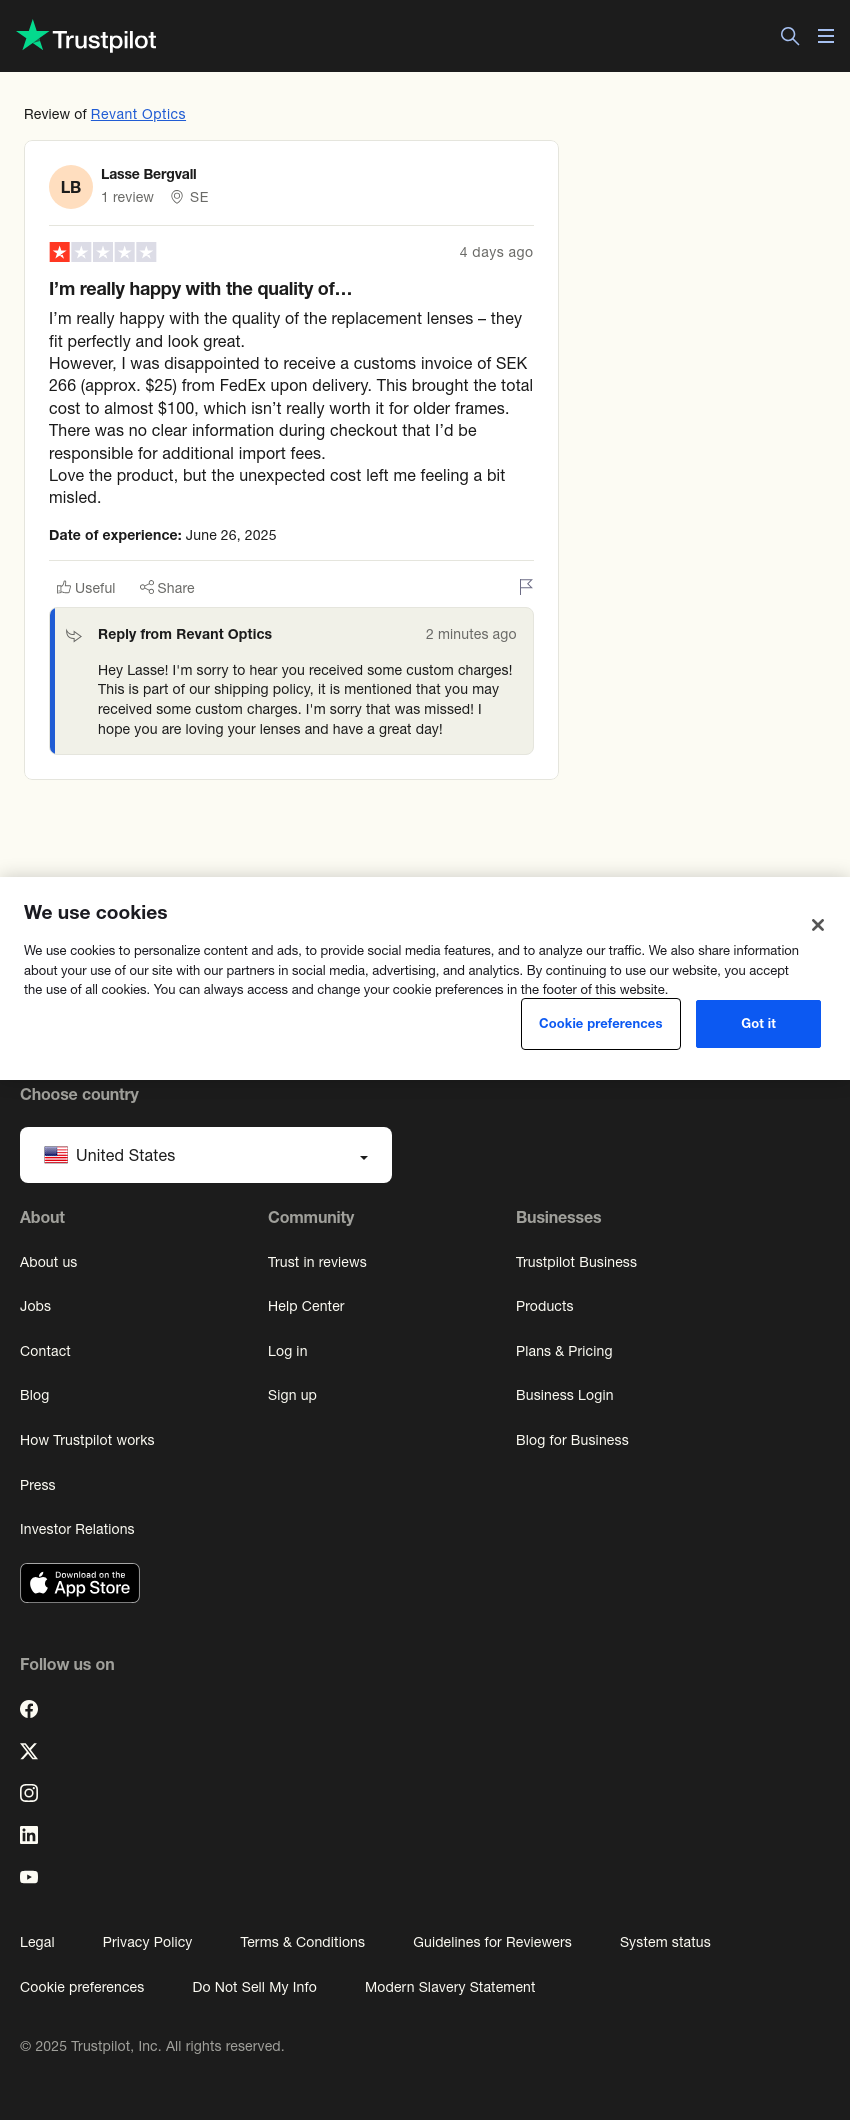Expand the United States country dropdown
This screenshot has width=850, height=2120.
point(206,1155)
